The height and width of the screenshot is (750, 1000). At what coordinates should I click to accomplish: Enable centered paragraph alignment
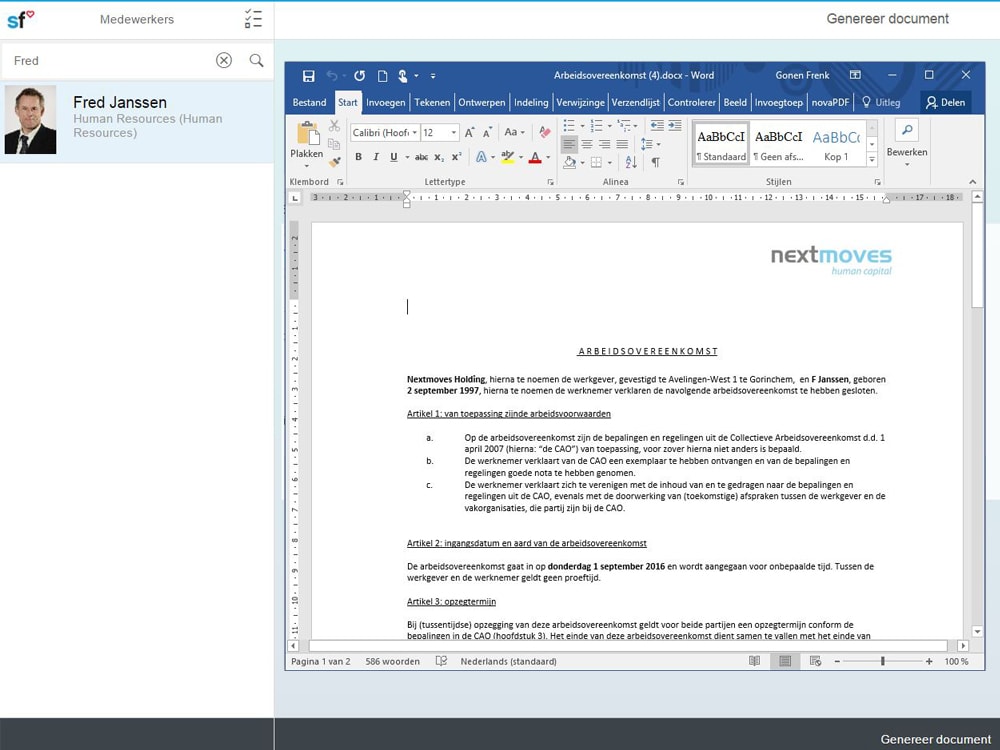[x=587, y=142]
